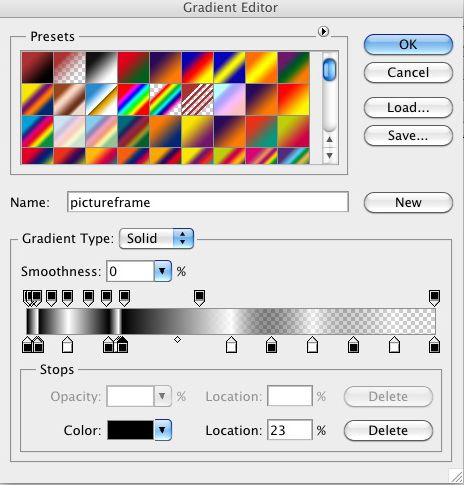Viewport: 464px width, 485px height.
Task: Click the Smoothness percentage field
Action: click(130, 271)
